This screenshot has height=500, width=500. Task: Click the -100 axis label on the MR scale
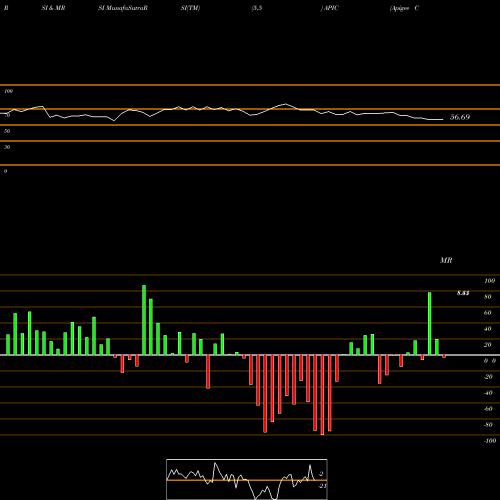(490, 441)
